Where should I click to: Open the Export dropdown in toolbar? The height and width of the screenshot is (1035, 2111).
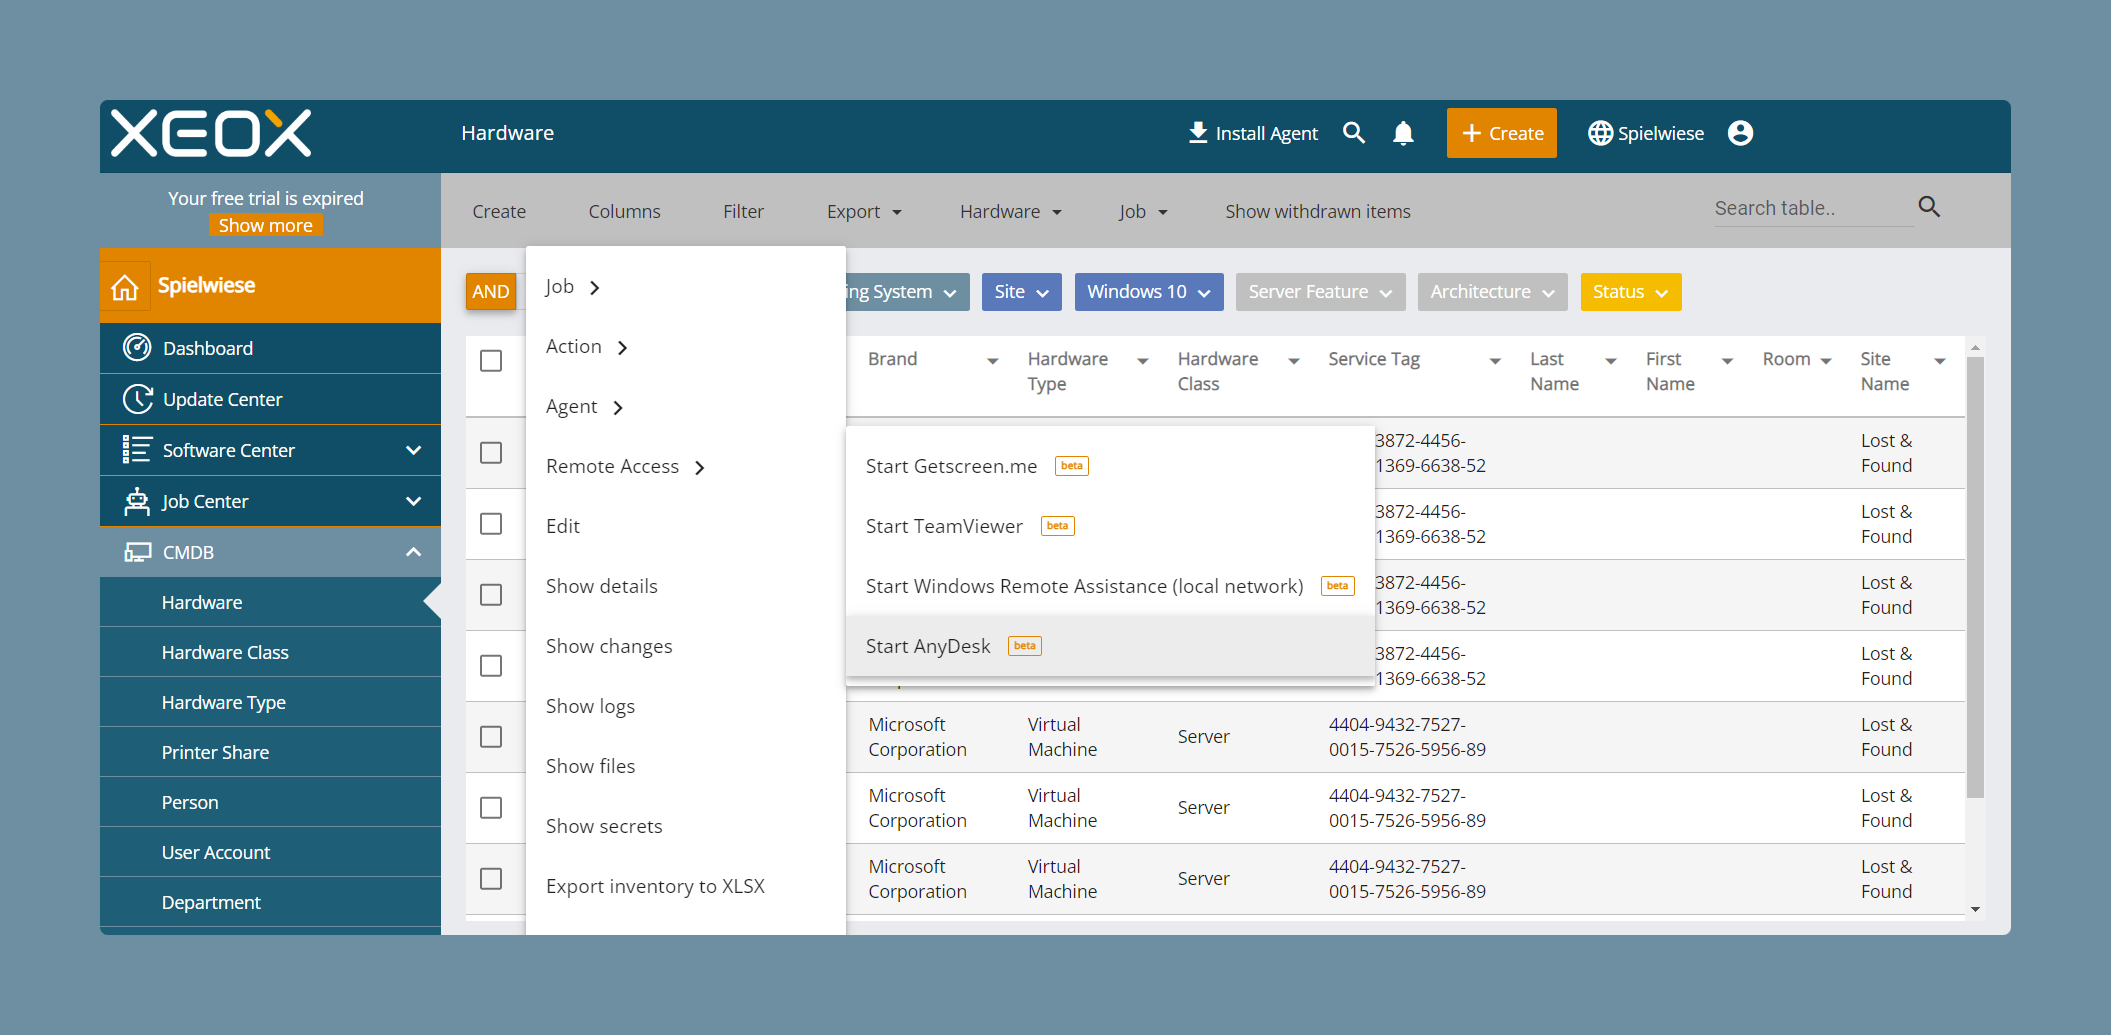coord(864,212)
